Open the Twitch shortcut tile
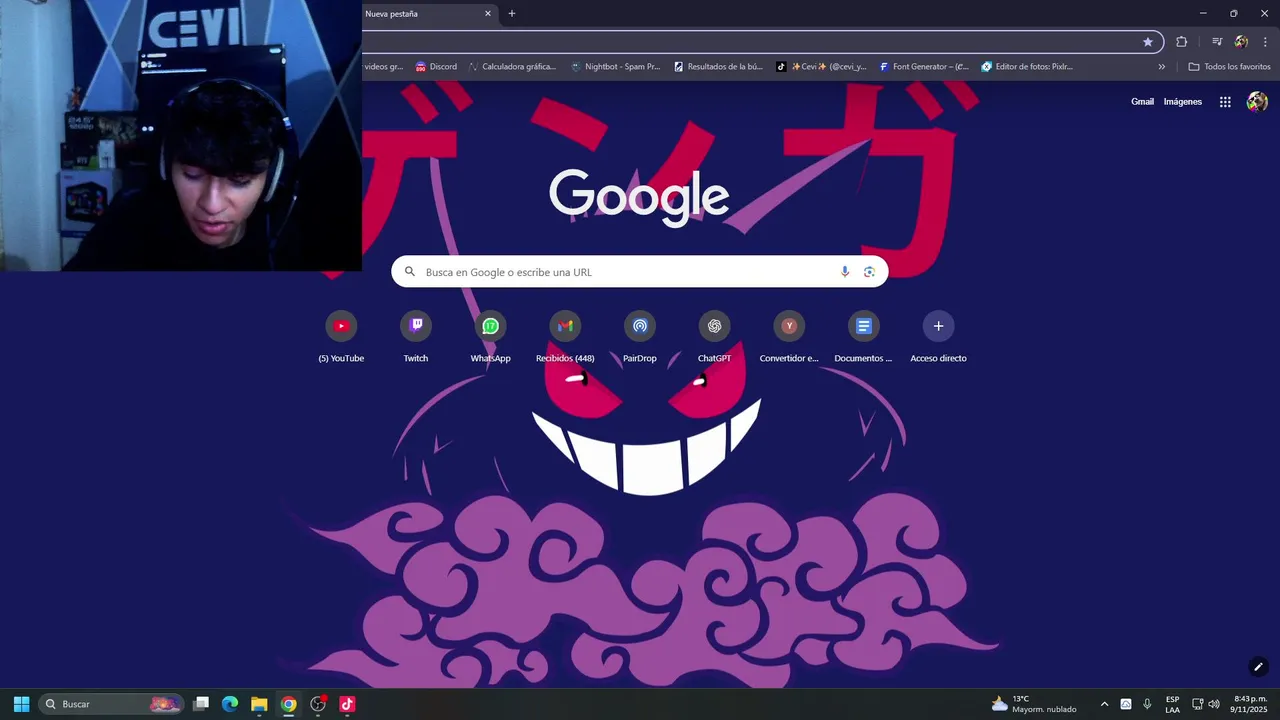Viewport: 1280px width, 720px height. pyautogui.click(x=416, y=326)
